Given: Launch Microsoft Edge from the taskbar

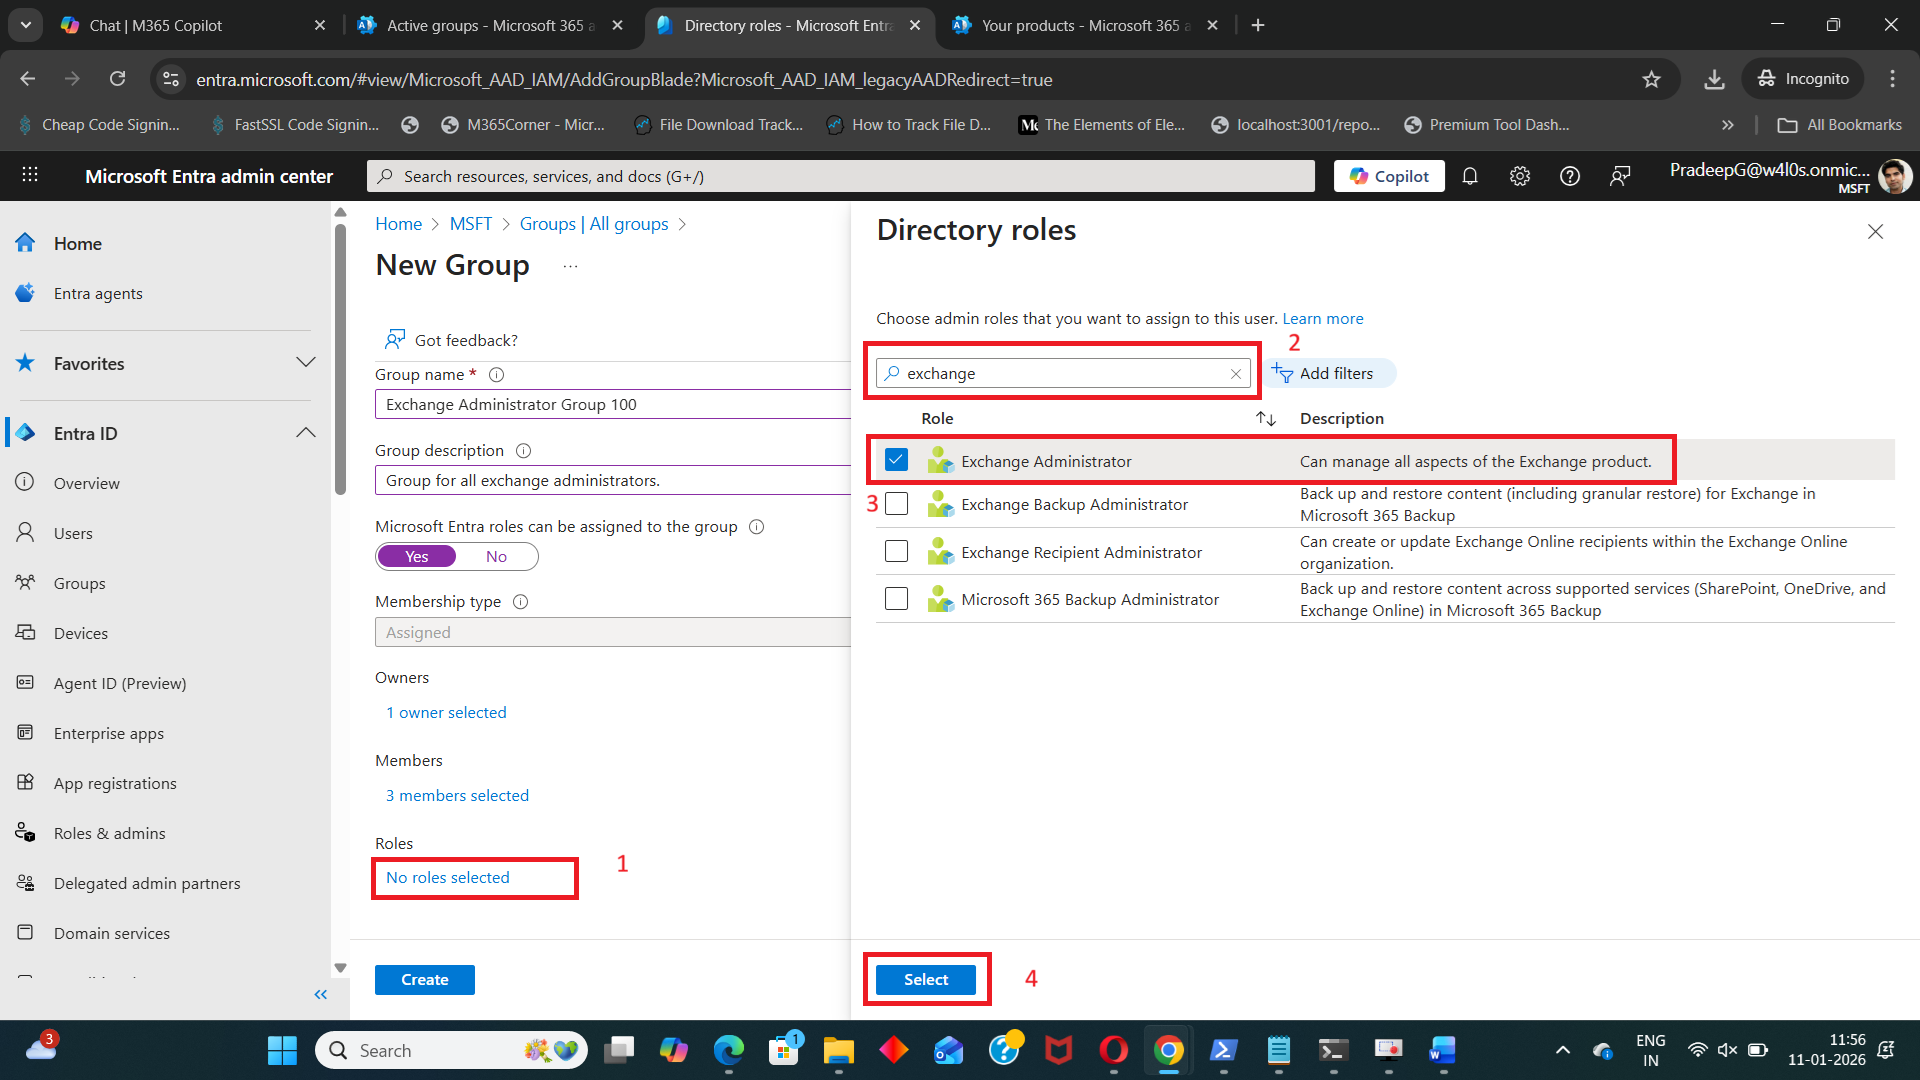Looking at the screenshot, I should (729, 1050).
